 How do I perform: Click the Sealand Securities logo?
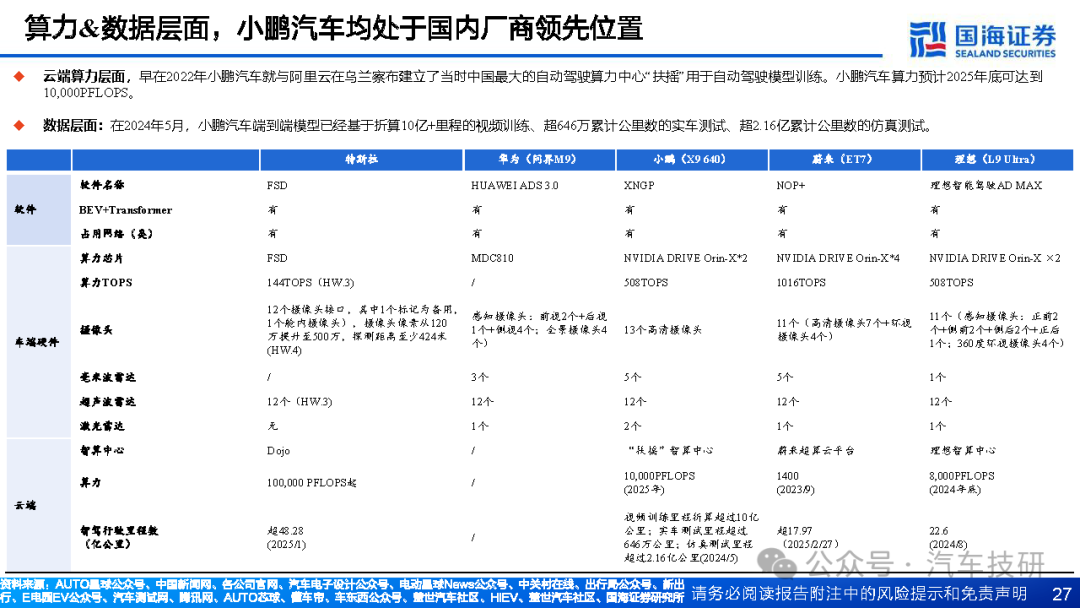(x=983, y=40)
